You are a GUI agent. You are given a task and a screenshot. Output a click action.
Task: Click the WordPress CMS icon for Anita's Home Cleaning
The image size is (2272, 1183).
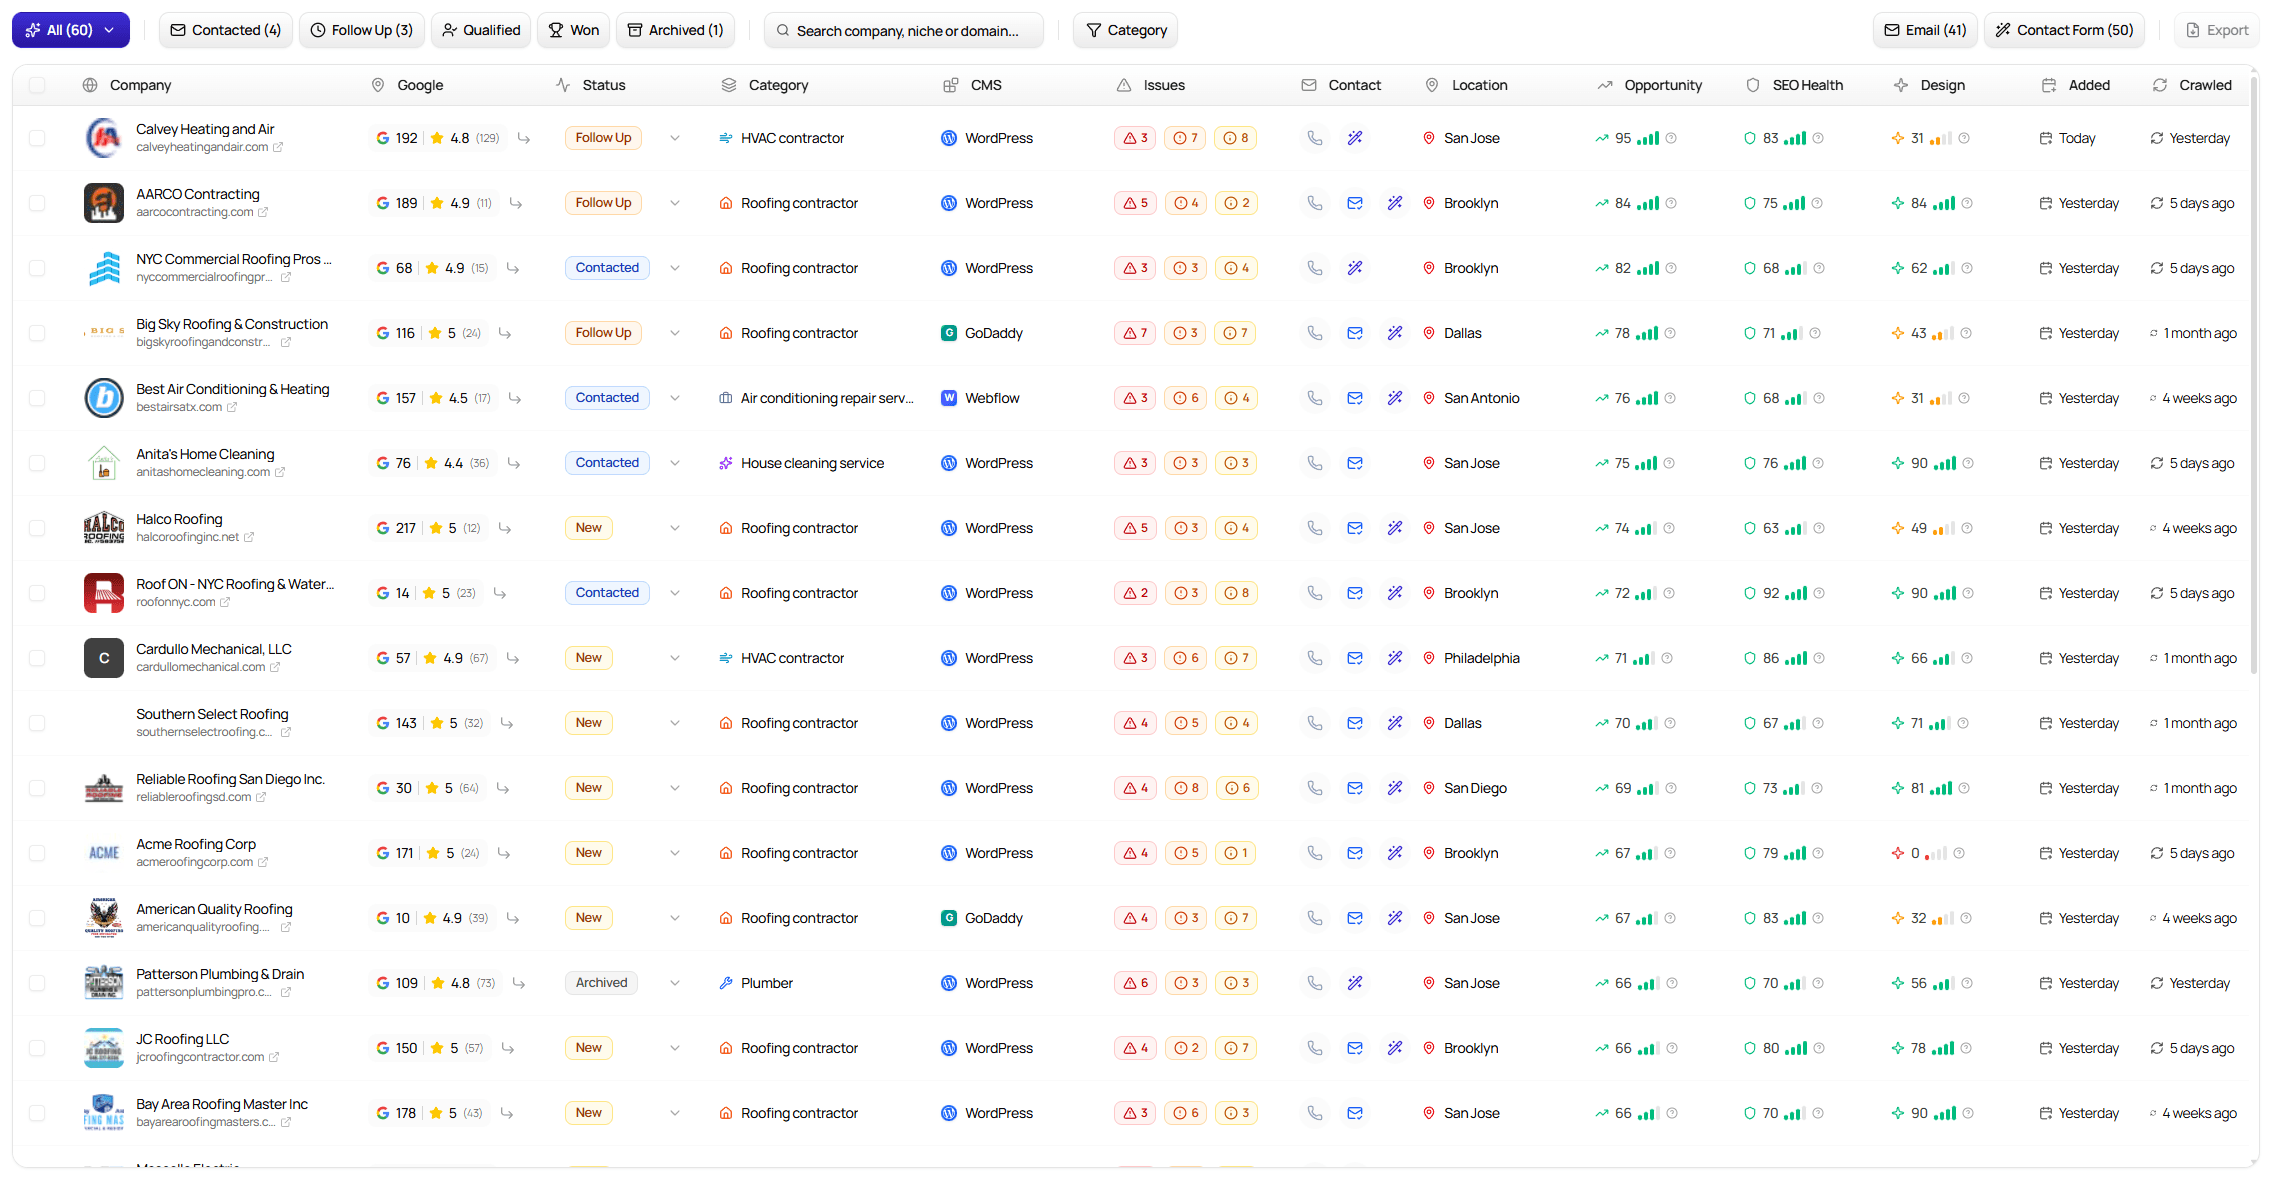(x=948, y=463)
